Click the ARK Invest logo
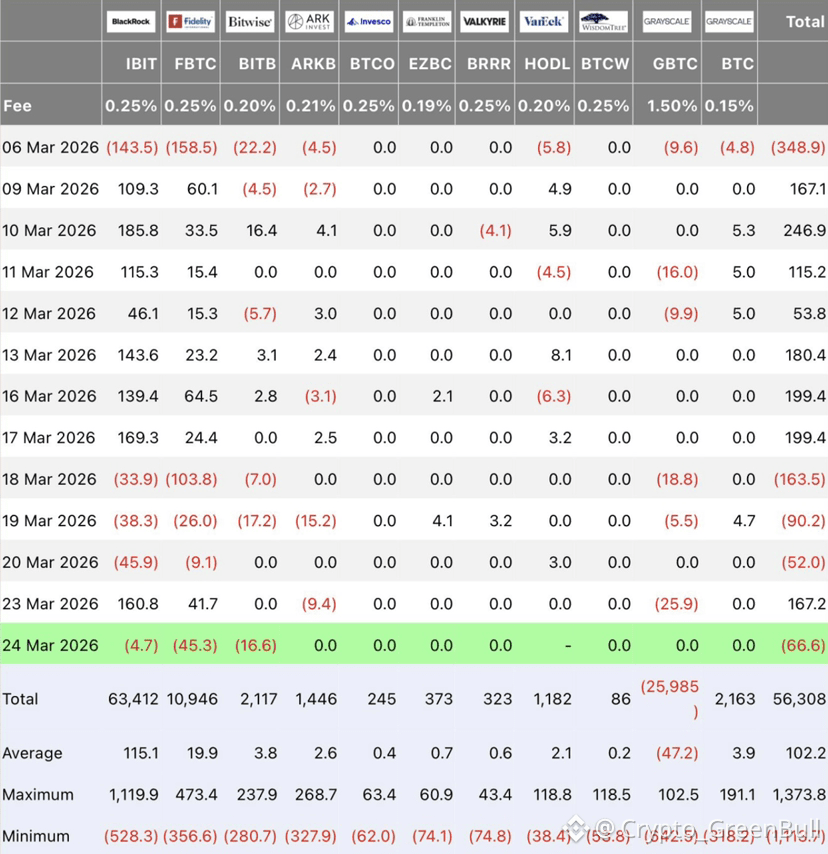828x854 pixels. coord(309,22)
